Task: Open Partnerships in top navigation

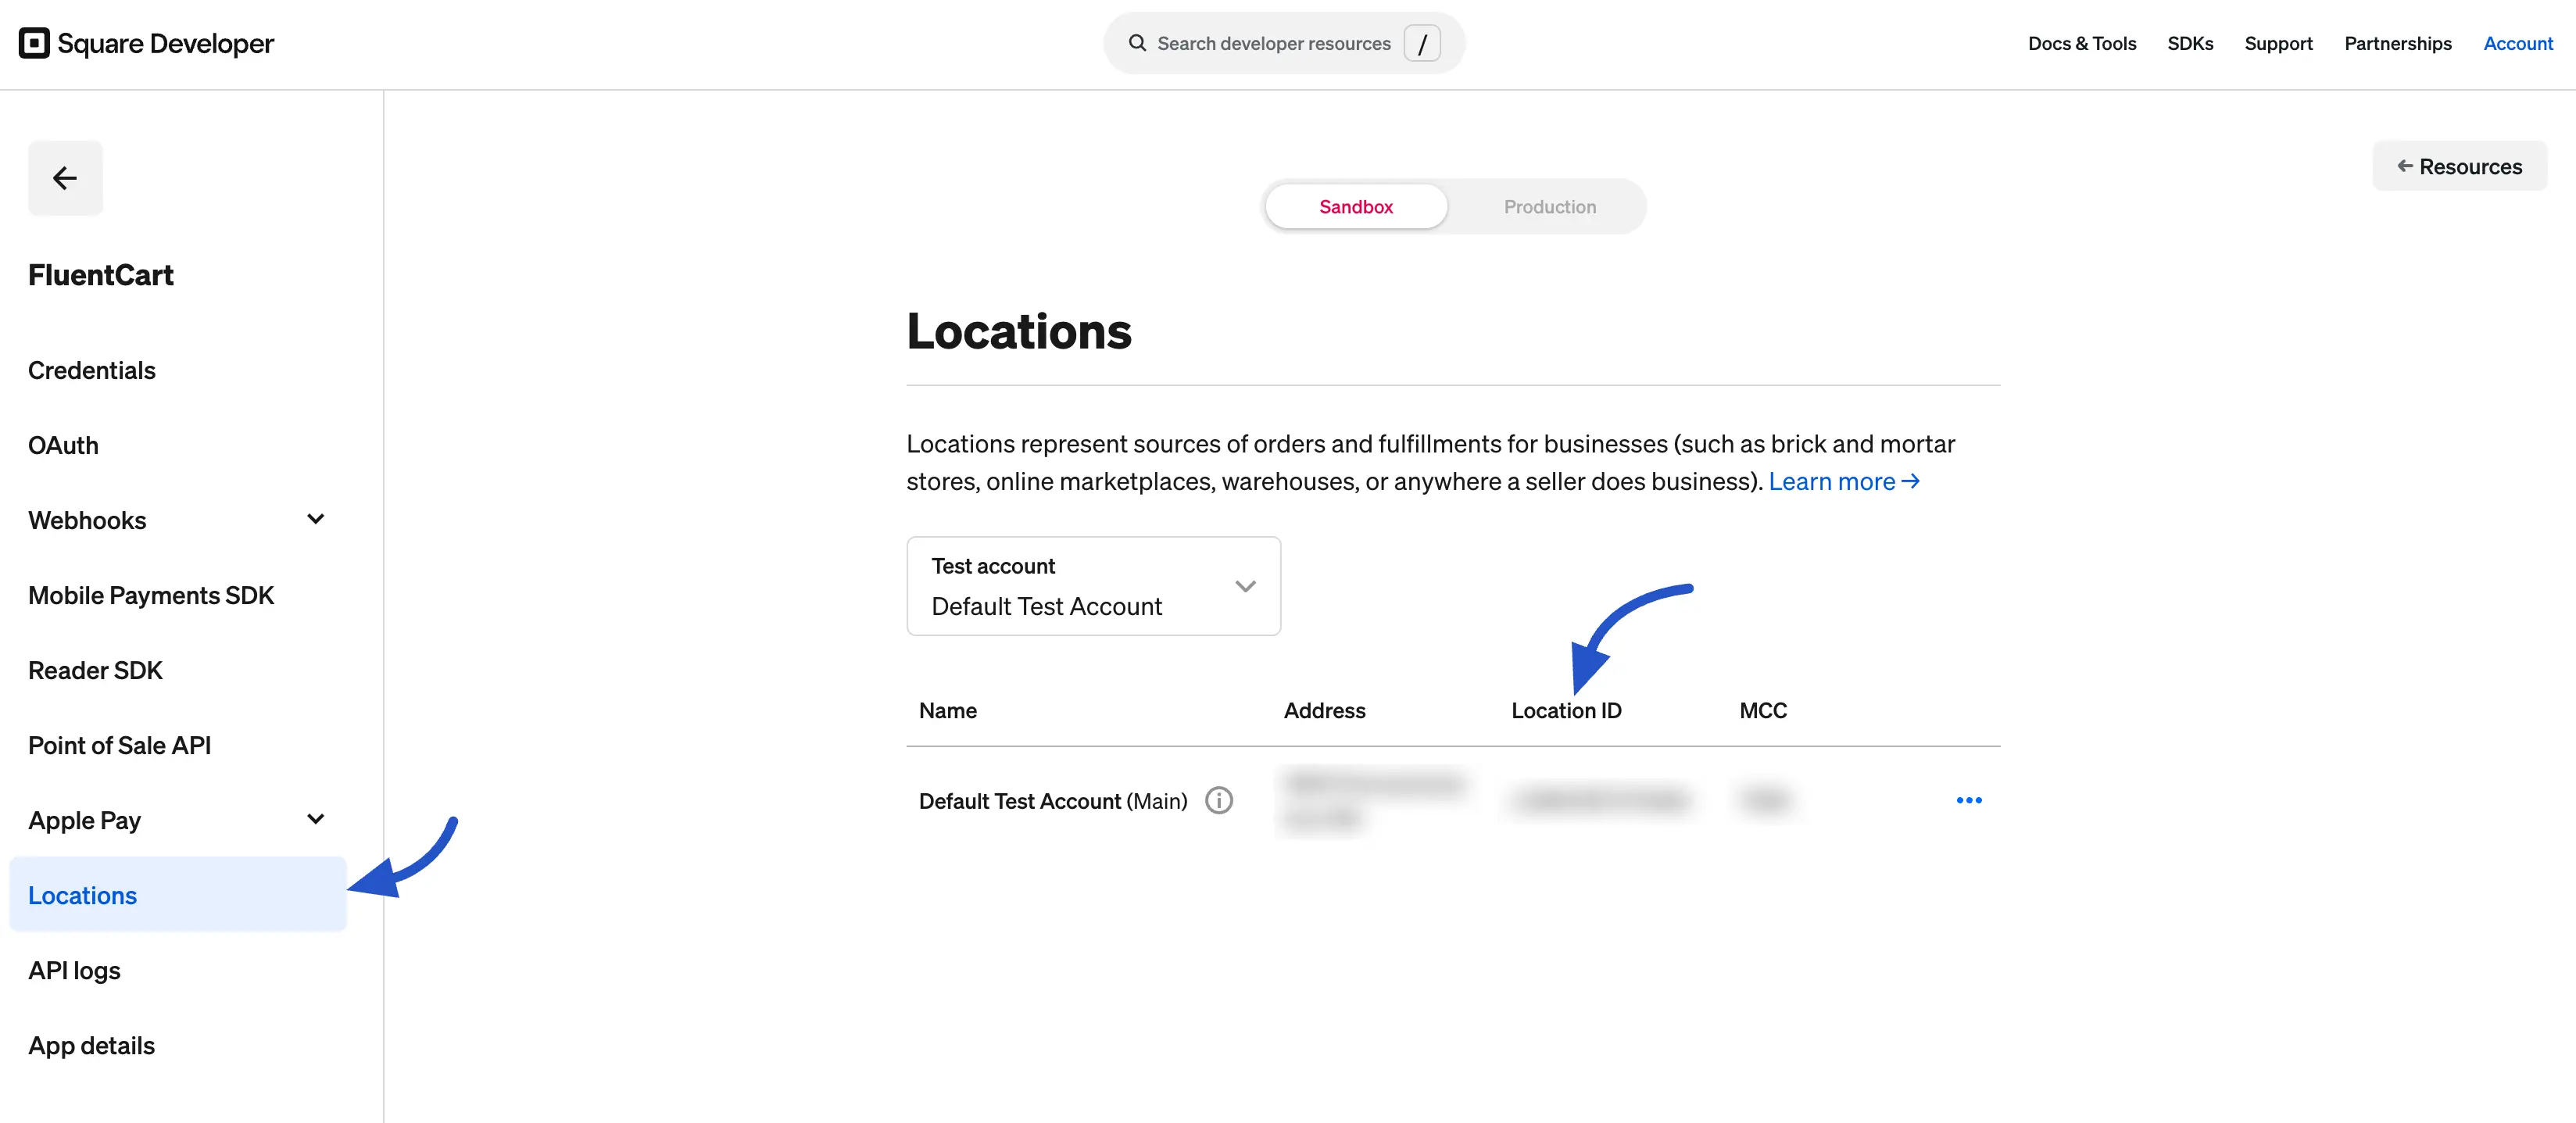Action: (x=2397, y=43)
